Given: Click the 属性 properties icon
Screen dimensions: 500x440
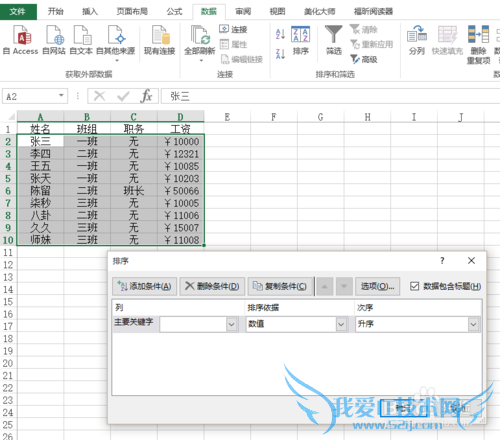Looking at the screenshot, I should click(225, 44).
